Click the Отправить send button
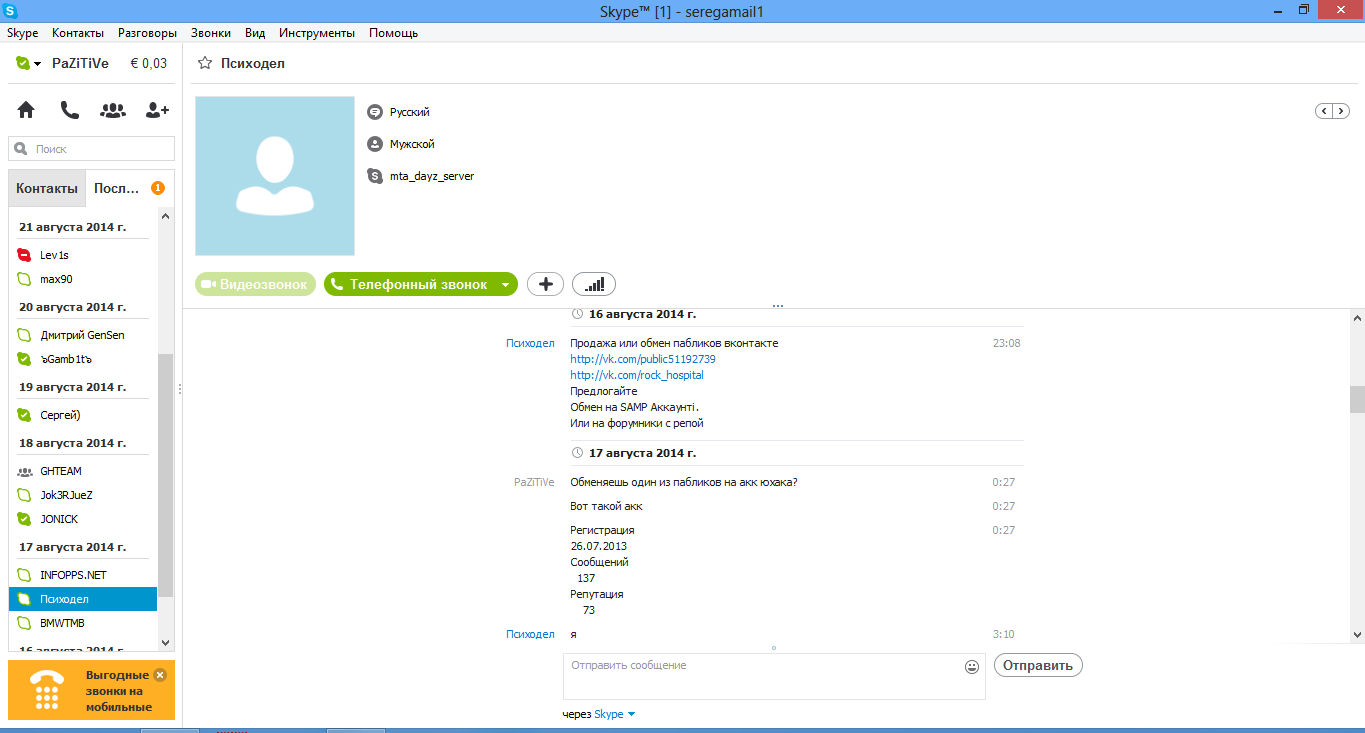 (1038, 665)
